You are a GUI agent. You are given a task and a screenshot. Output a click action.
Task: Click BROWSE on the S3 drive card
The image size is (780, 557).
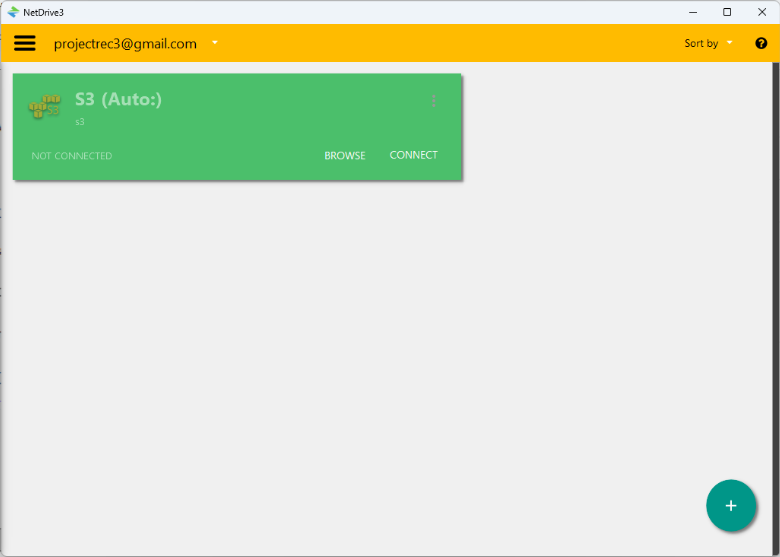(x=345, y=156)
